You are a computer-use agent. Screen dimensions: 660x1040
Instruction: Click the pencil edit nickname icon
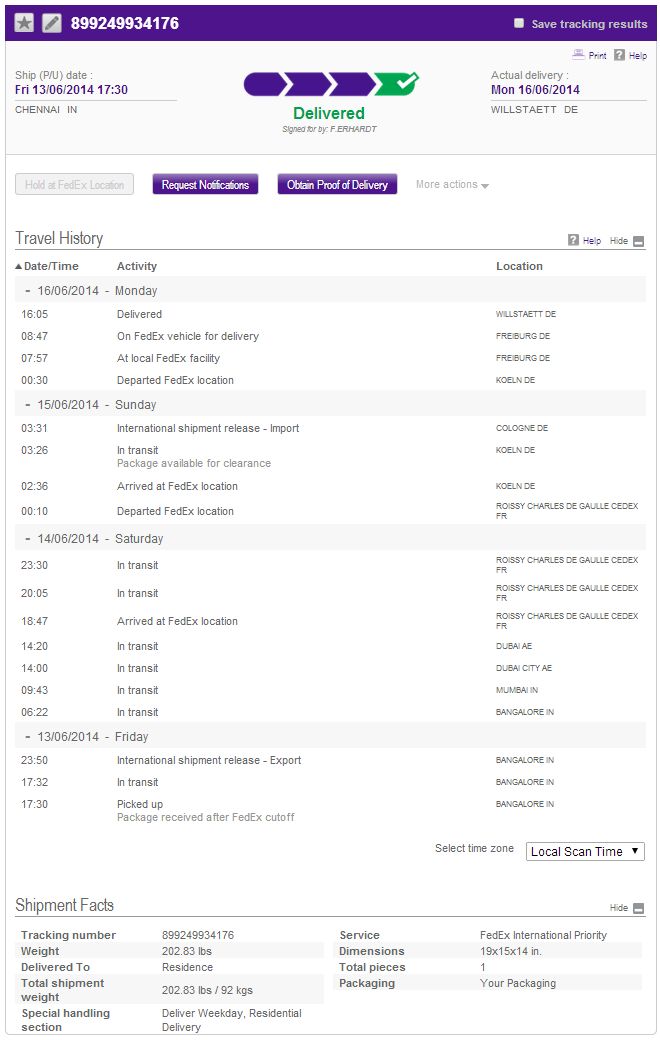click(x=51, y=23)
